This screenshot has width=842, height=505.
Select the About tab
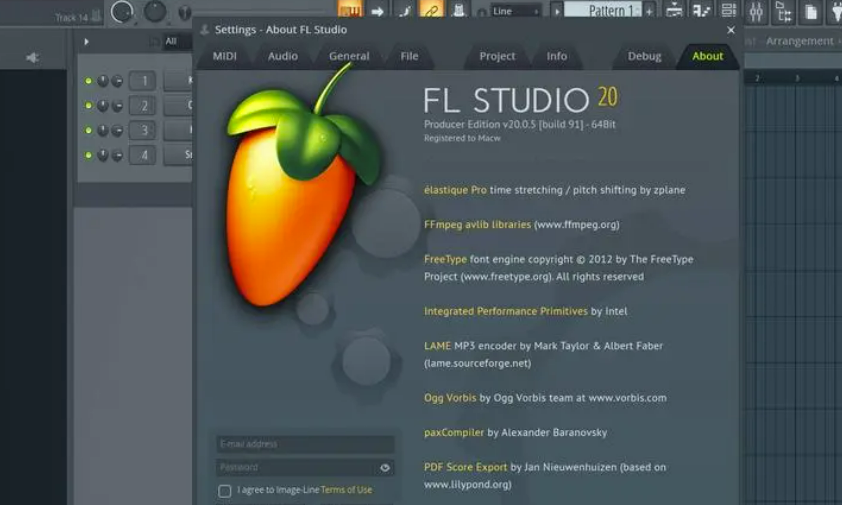(707, 56)
